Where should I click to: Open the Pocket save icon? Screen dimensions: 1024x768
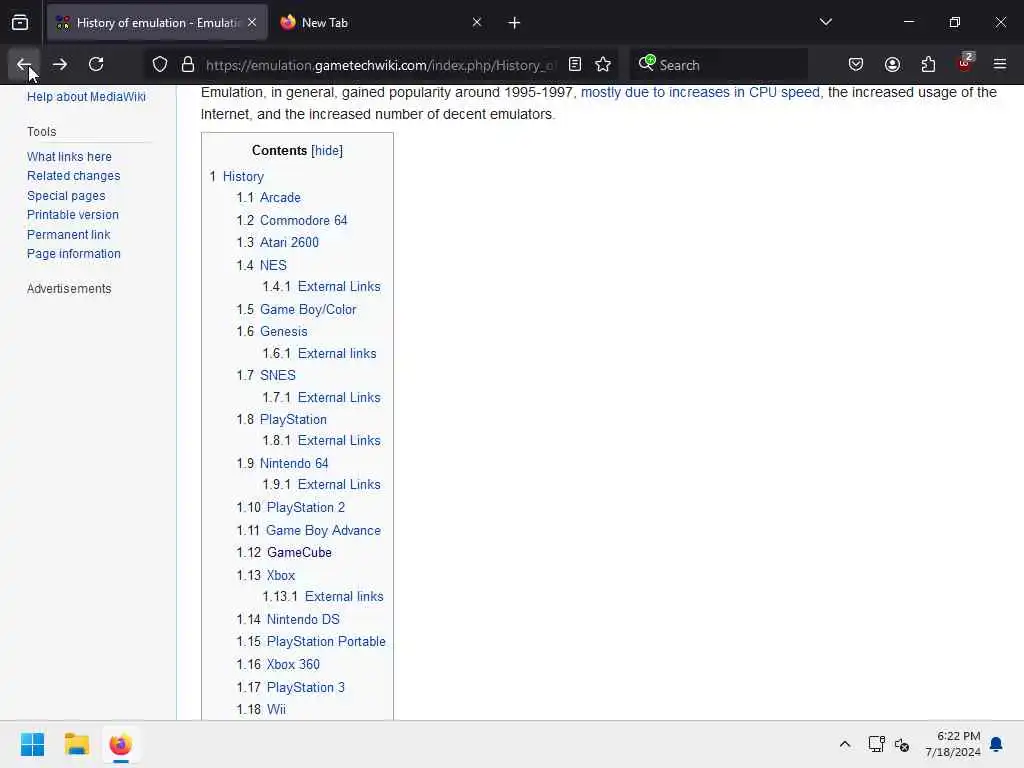point(856,65)
